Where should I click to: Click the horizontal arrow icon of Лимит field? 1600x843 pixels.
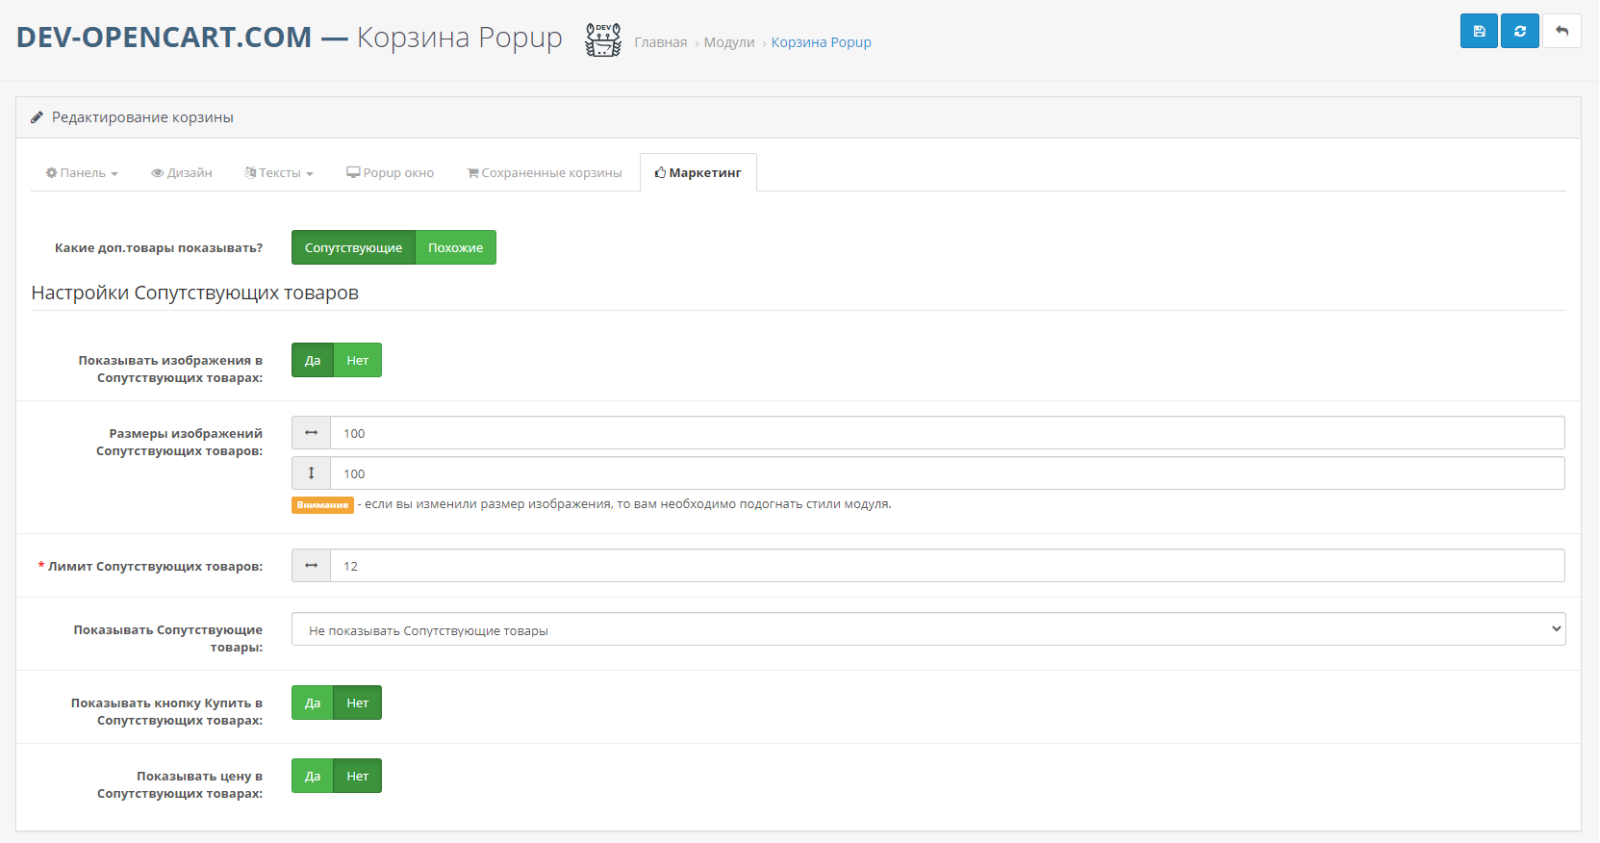(311, 566)
